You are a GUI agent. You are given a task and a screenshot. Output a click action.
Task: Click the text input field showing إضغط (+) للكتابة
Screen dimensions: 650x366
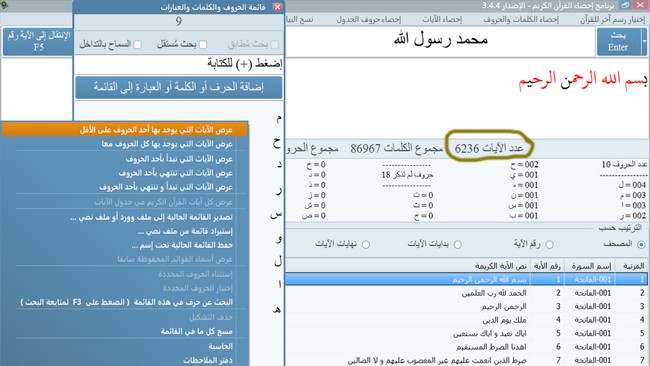pos(179,64)
